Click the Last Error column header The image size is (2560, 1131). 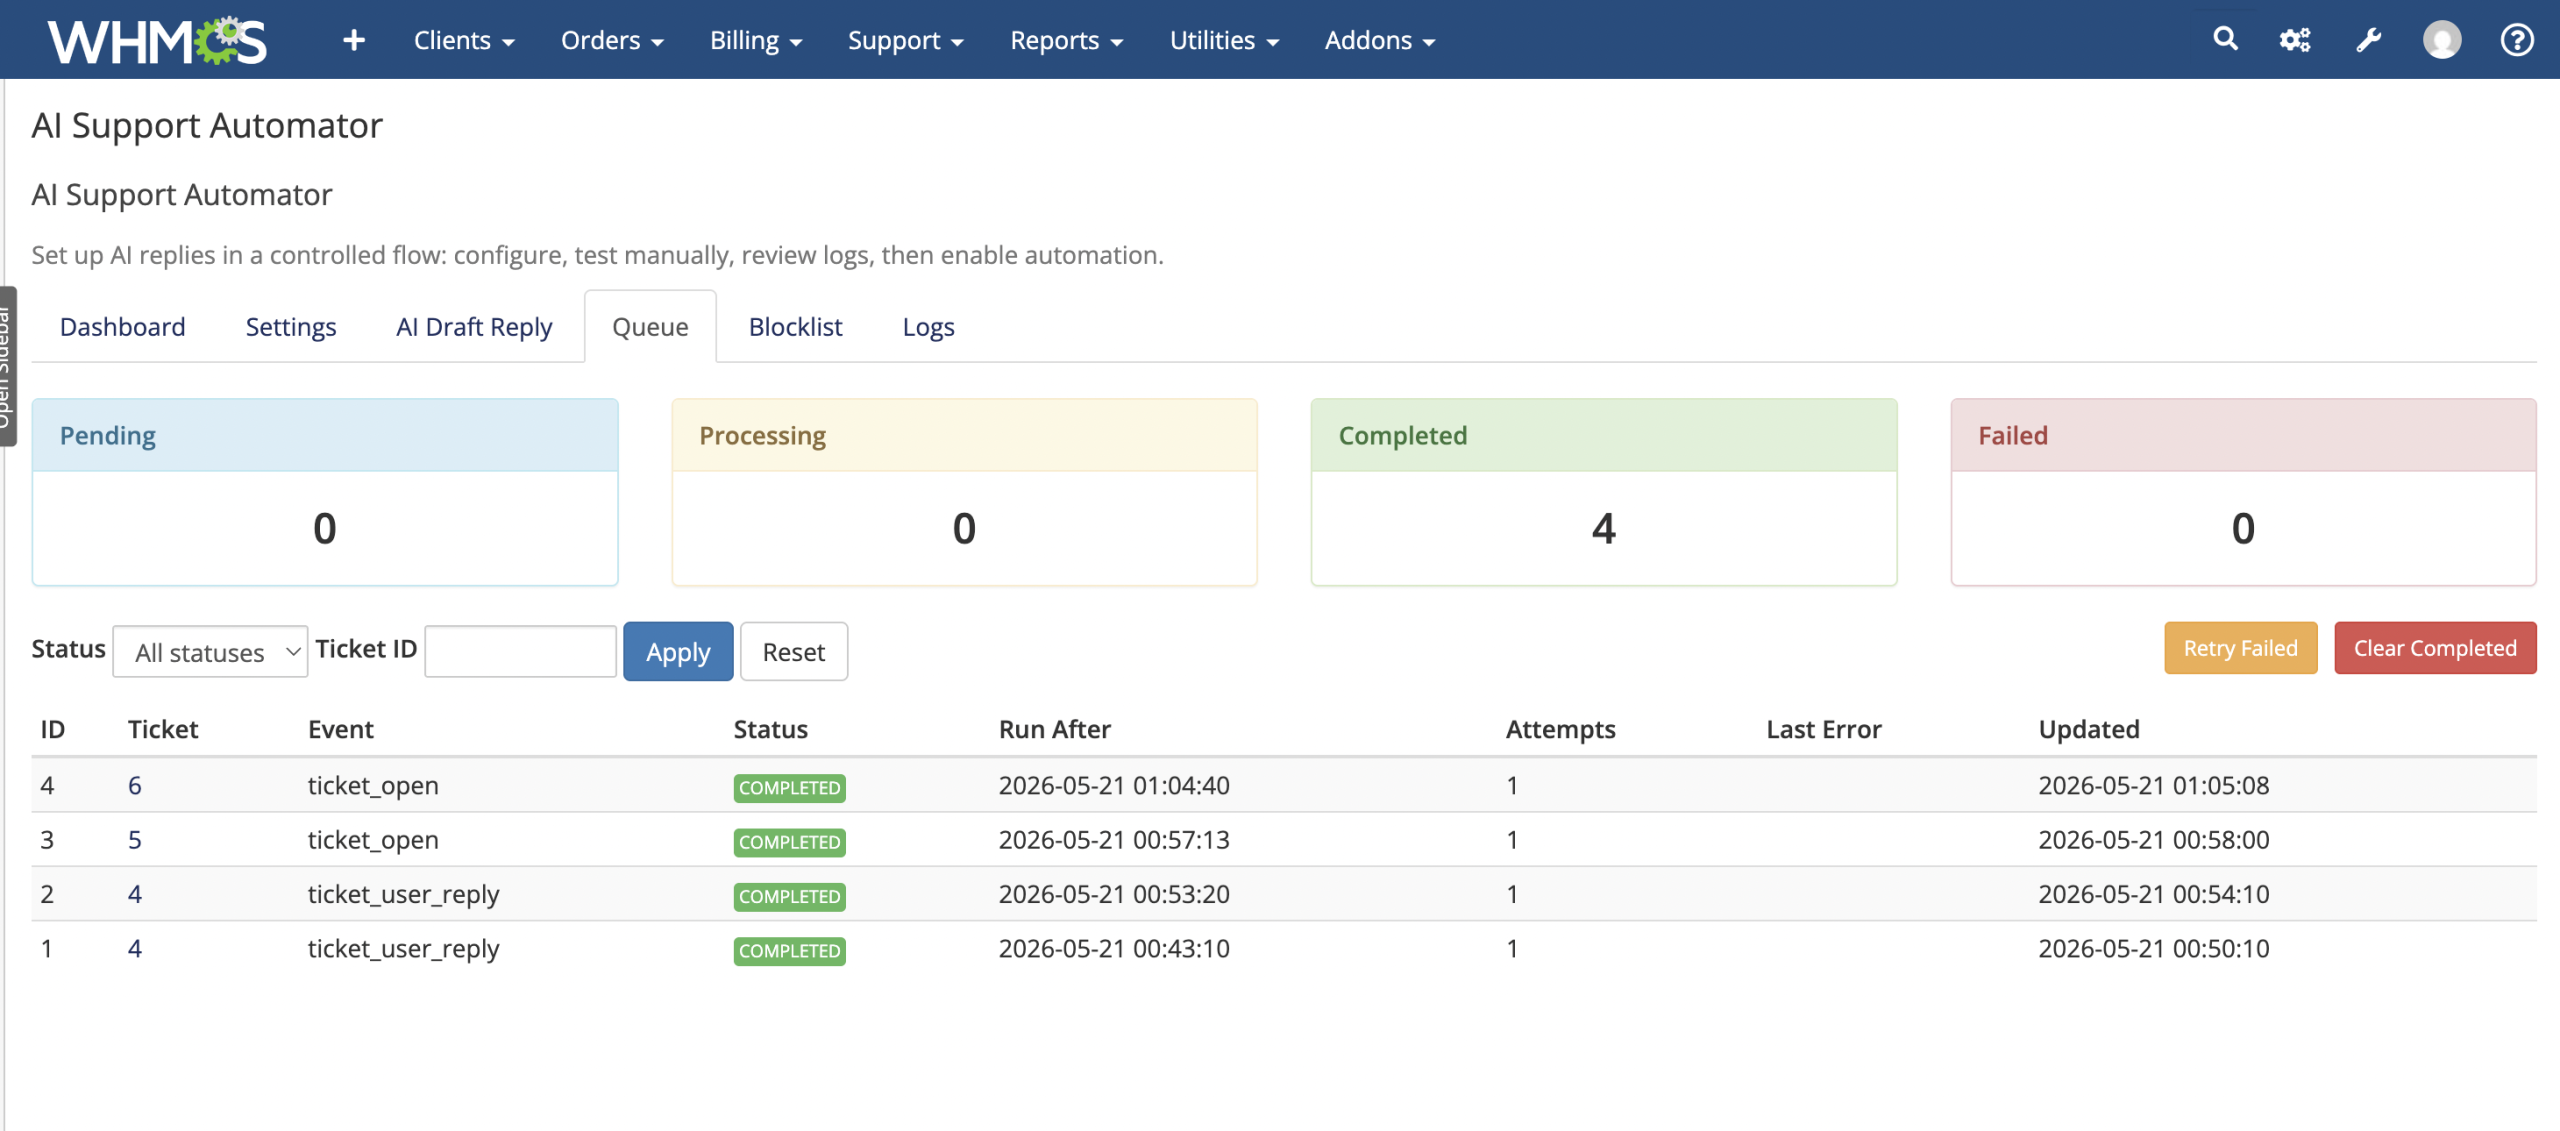[1824, 730]
